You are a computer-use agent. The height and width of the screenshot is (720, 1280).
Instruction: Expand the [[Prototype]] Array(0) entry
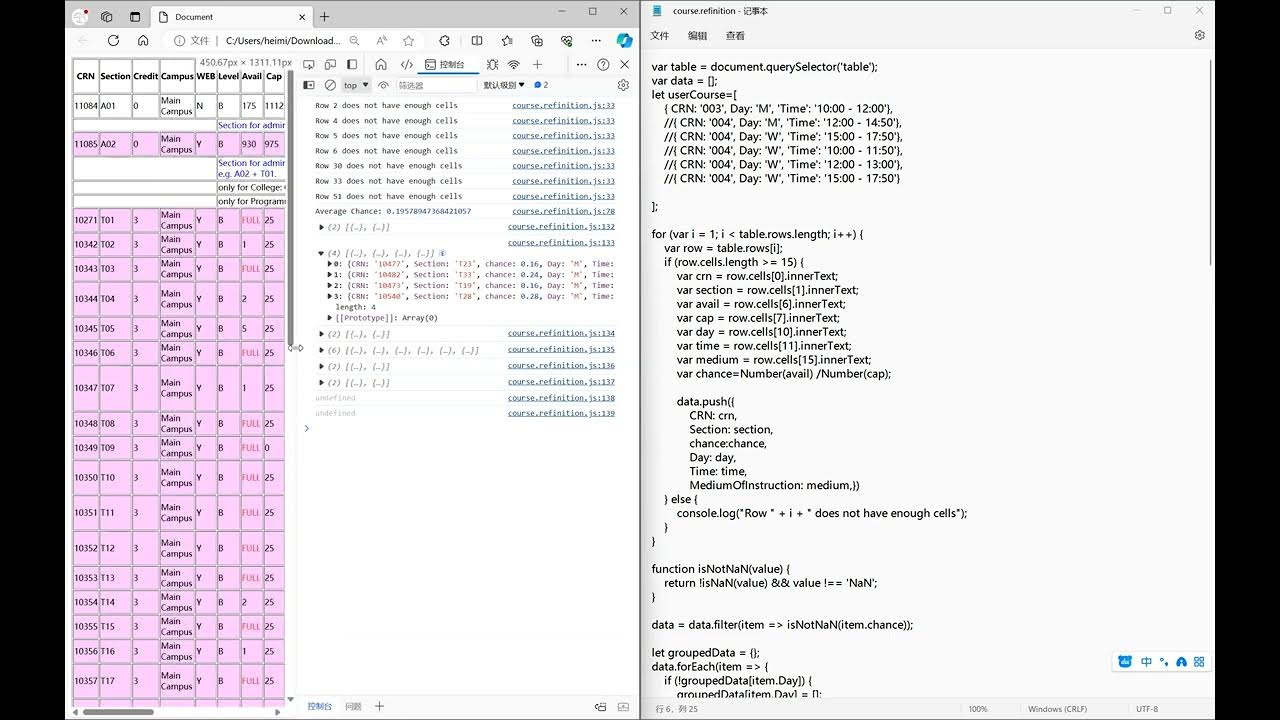[x=330, y=318]
